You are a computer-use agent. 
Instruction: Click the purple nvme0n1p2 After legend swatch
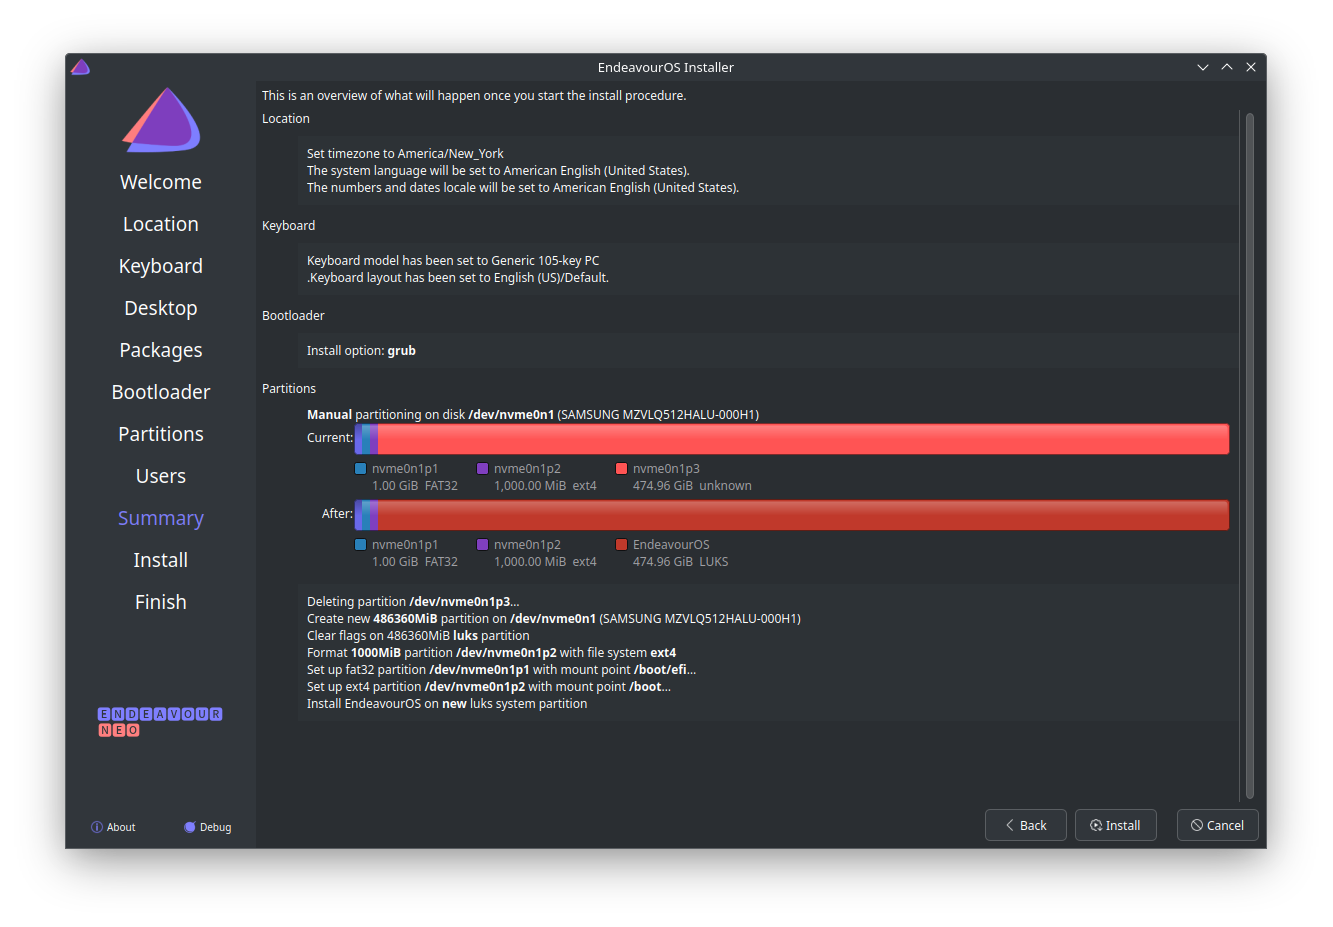[x=482, y=545]
